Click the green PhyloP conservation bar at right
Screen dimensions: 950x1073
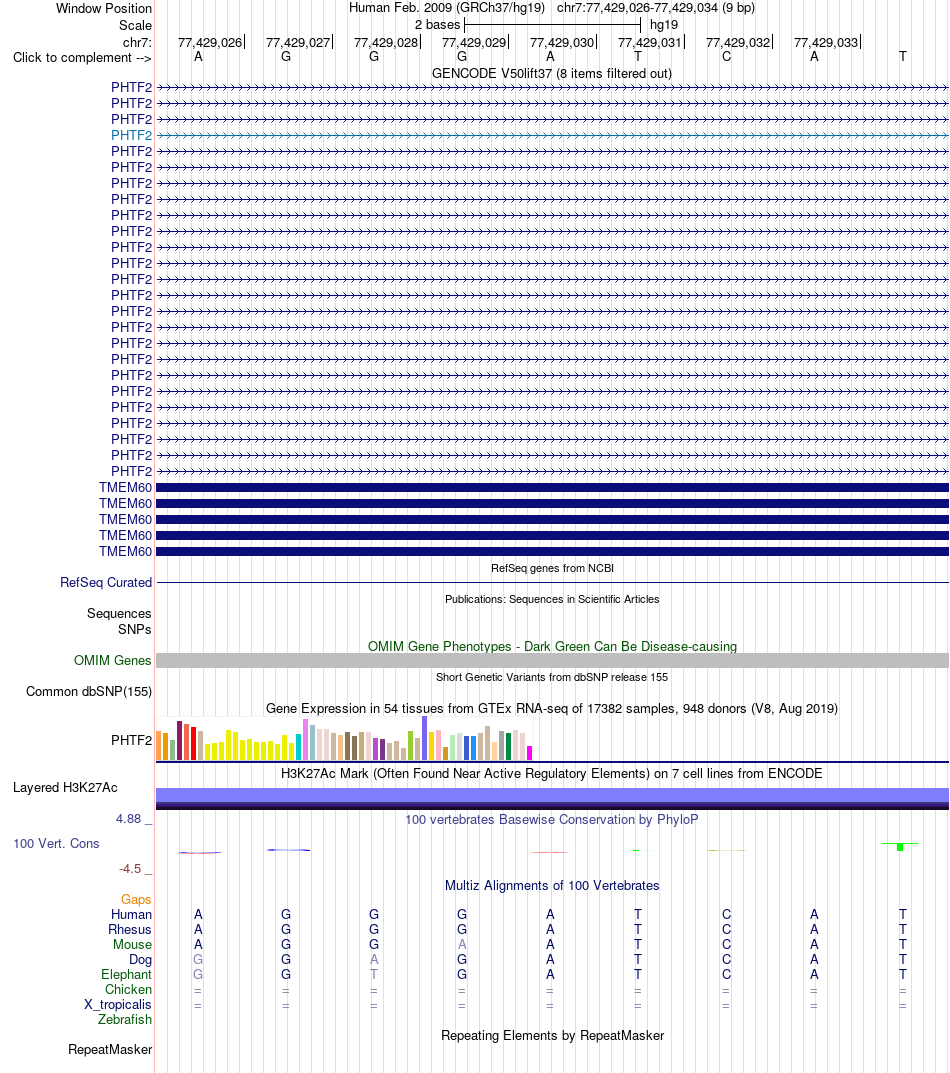[900, 846]
